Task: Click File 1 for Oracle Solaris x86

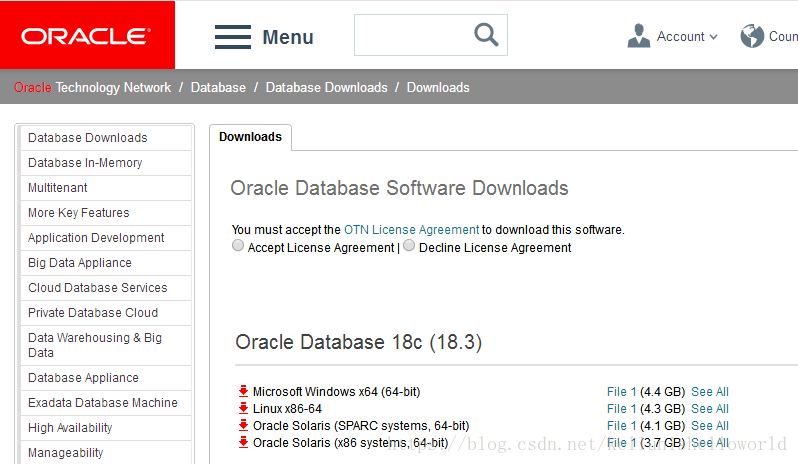Action: pyautogui.click(x=621, y=443)
